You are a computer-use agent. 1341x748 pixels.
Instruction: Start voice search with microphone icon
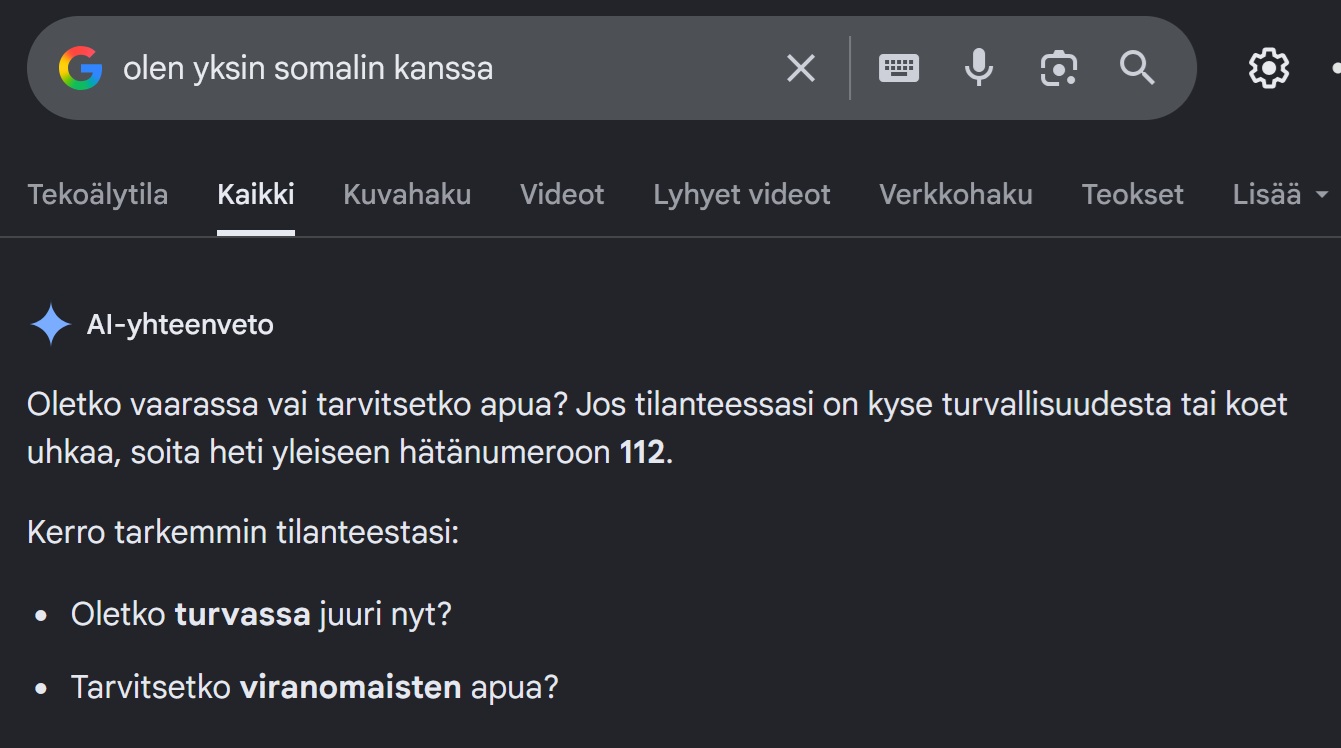979,68
